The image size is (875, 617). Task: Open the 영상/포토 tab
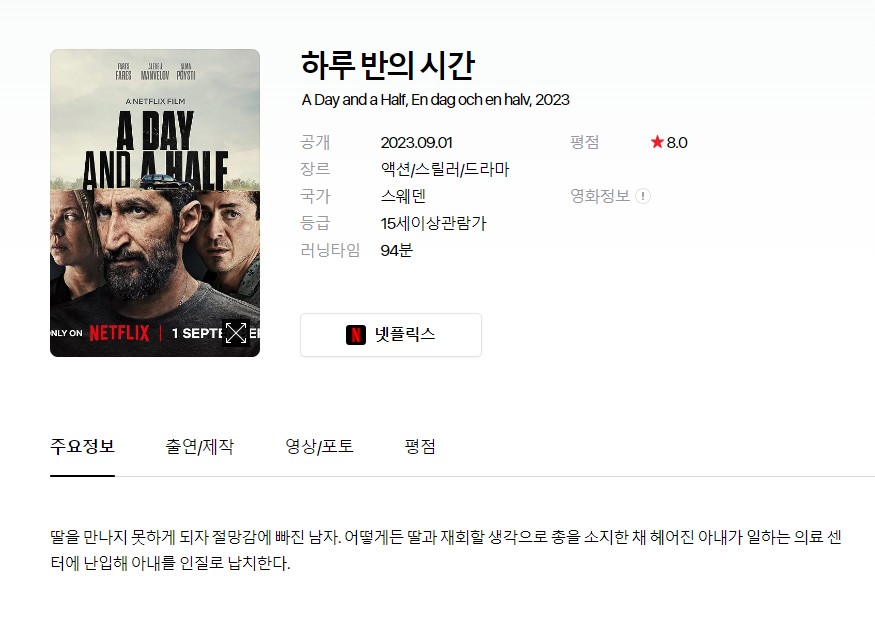[x=319, y=446]
